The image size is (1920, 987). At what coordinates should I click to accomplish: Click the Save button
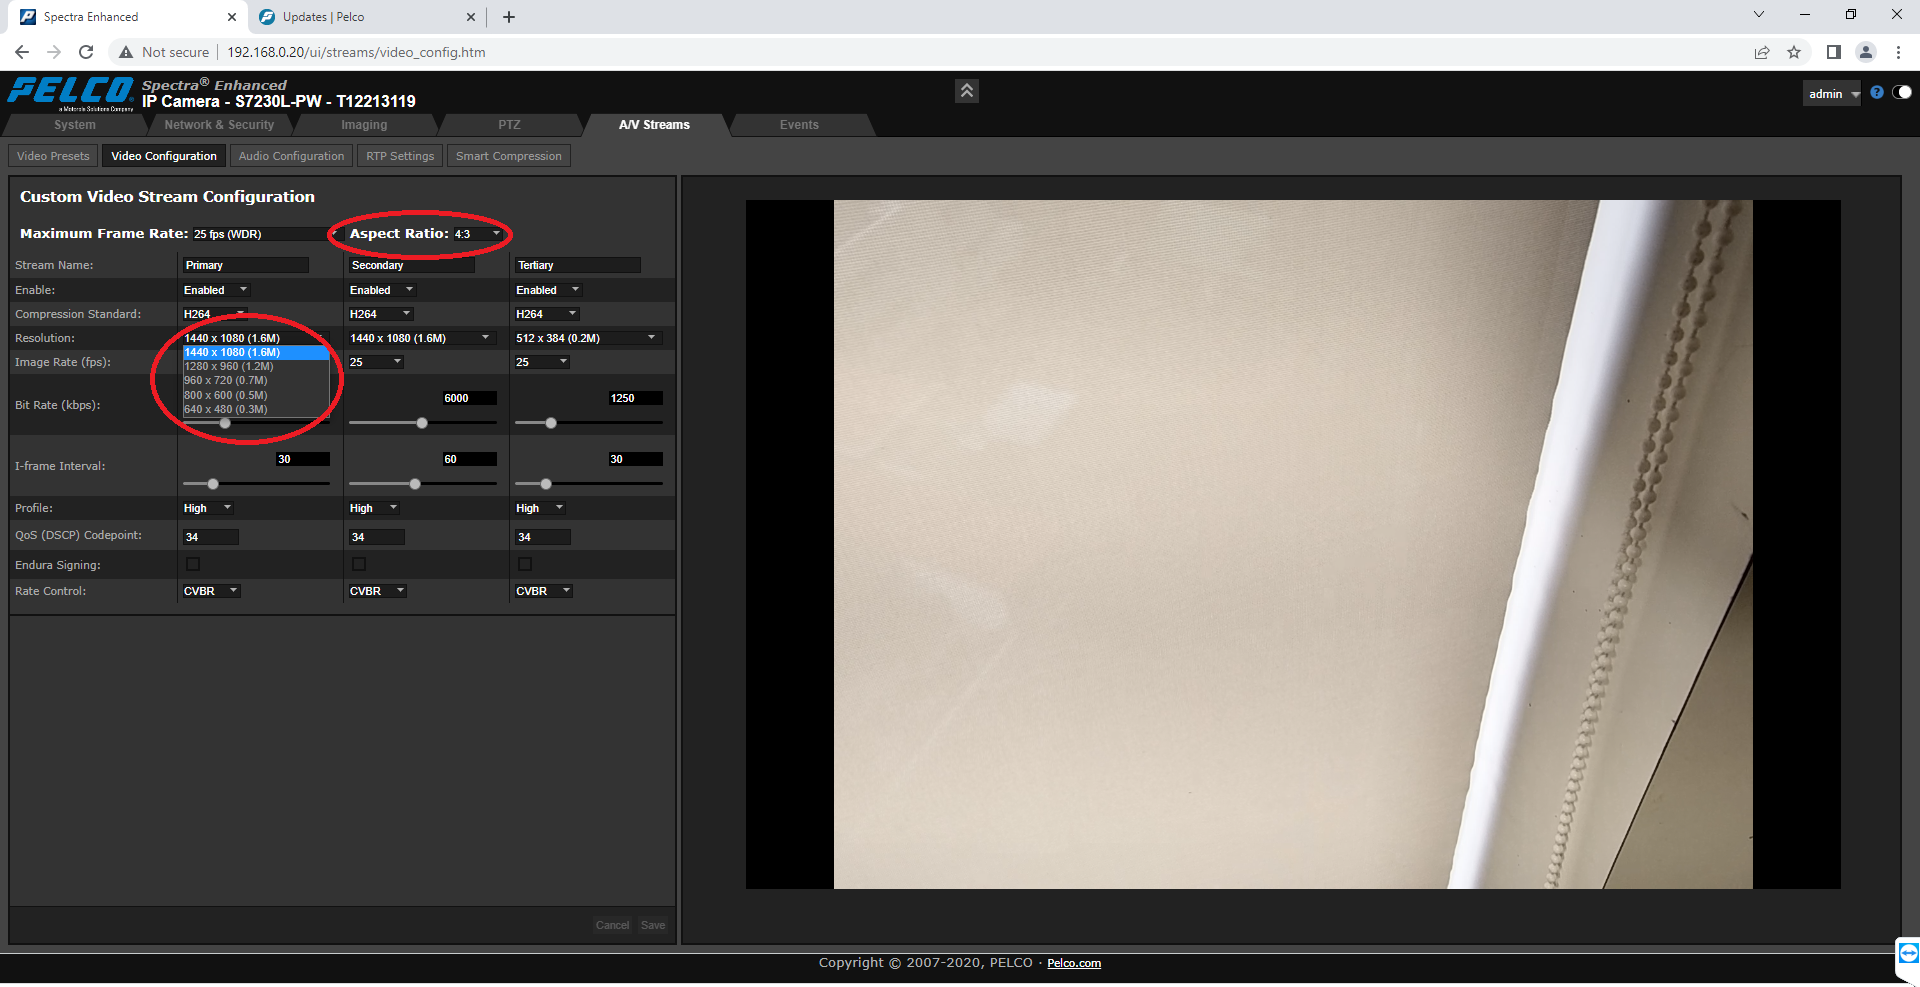pos(653,925)
